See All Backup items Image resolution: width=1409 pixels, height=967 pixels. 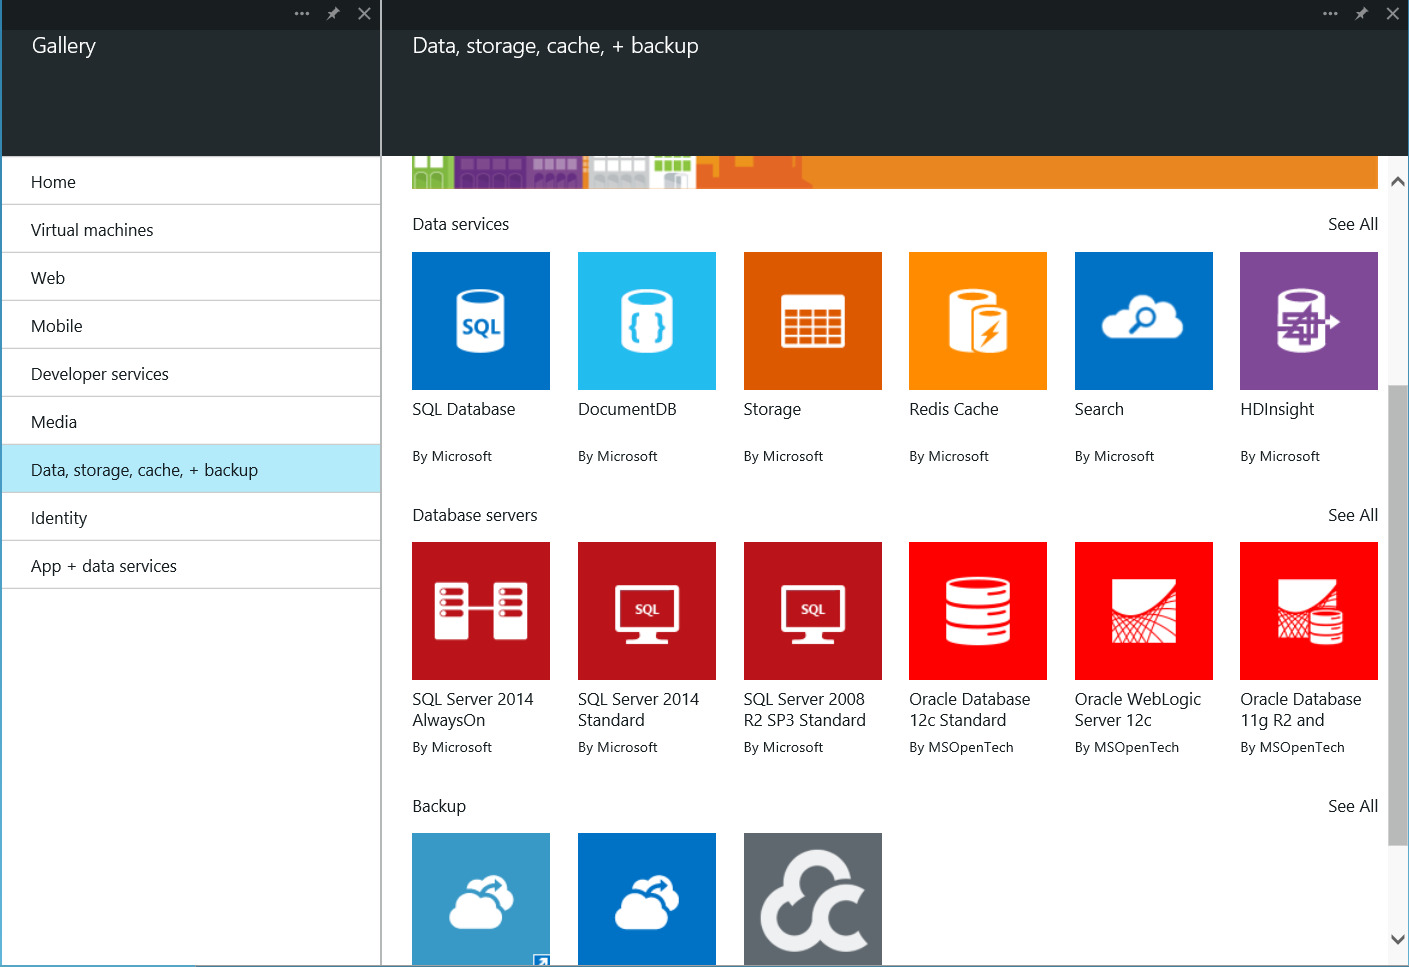tap(1353, 806)
